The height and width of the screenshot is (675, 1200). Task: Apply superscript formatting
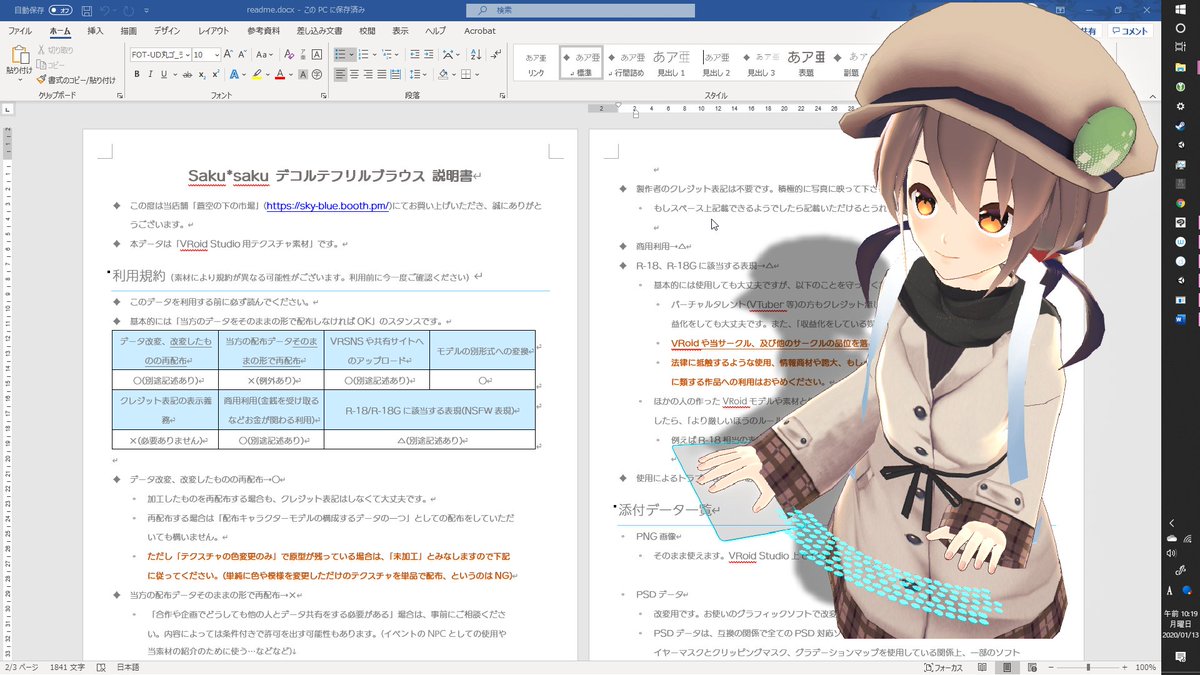point(216,75)
